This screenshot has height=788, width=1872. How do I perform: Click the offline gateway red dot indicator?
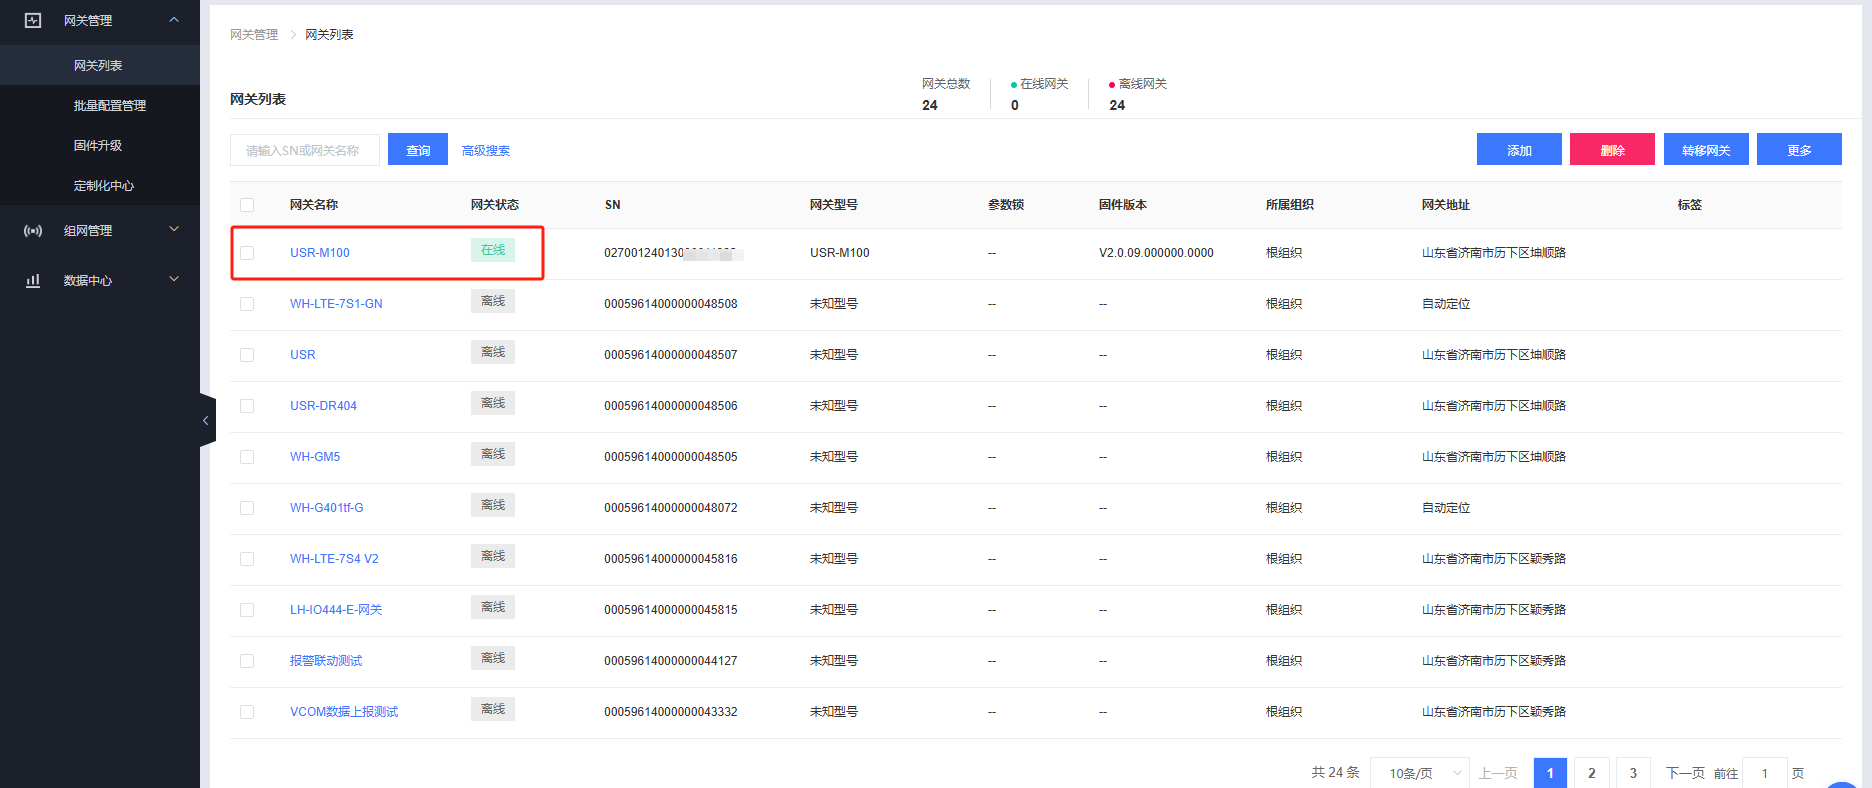1112,85
